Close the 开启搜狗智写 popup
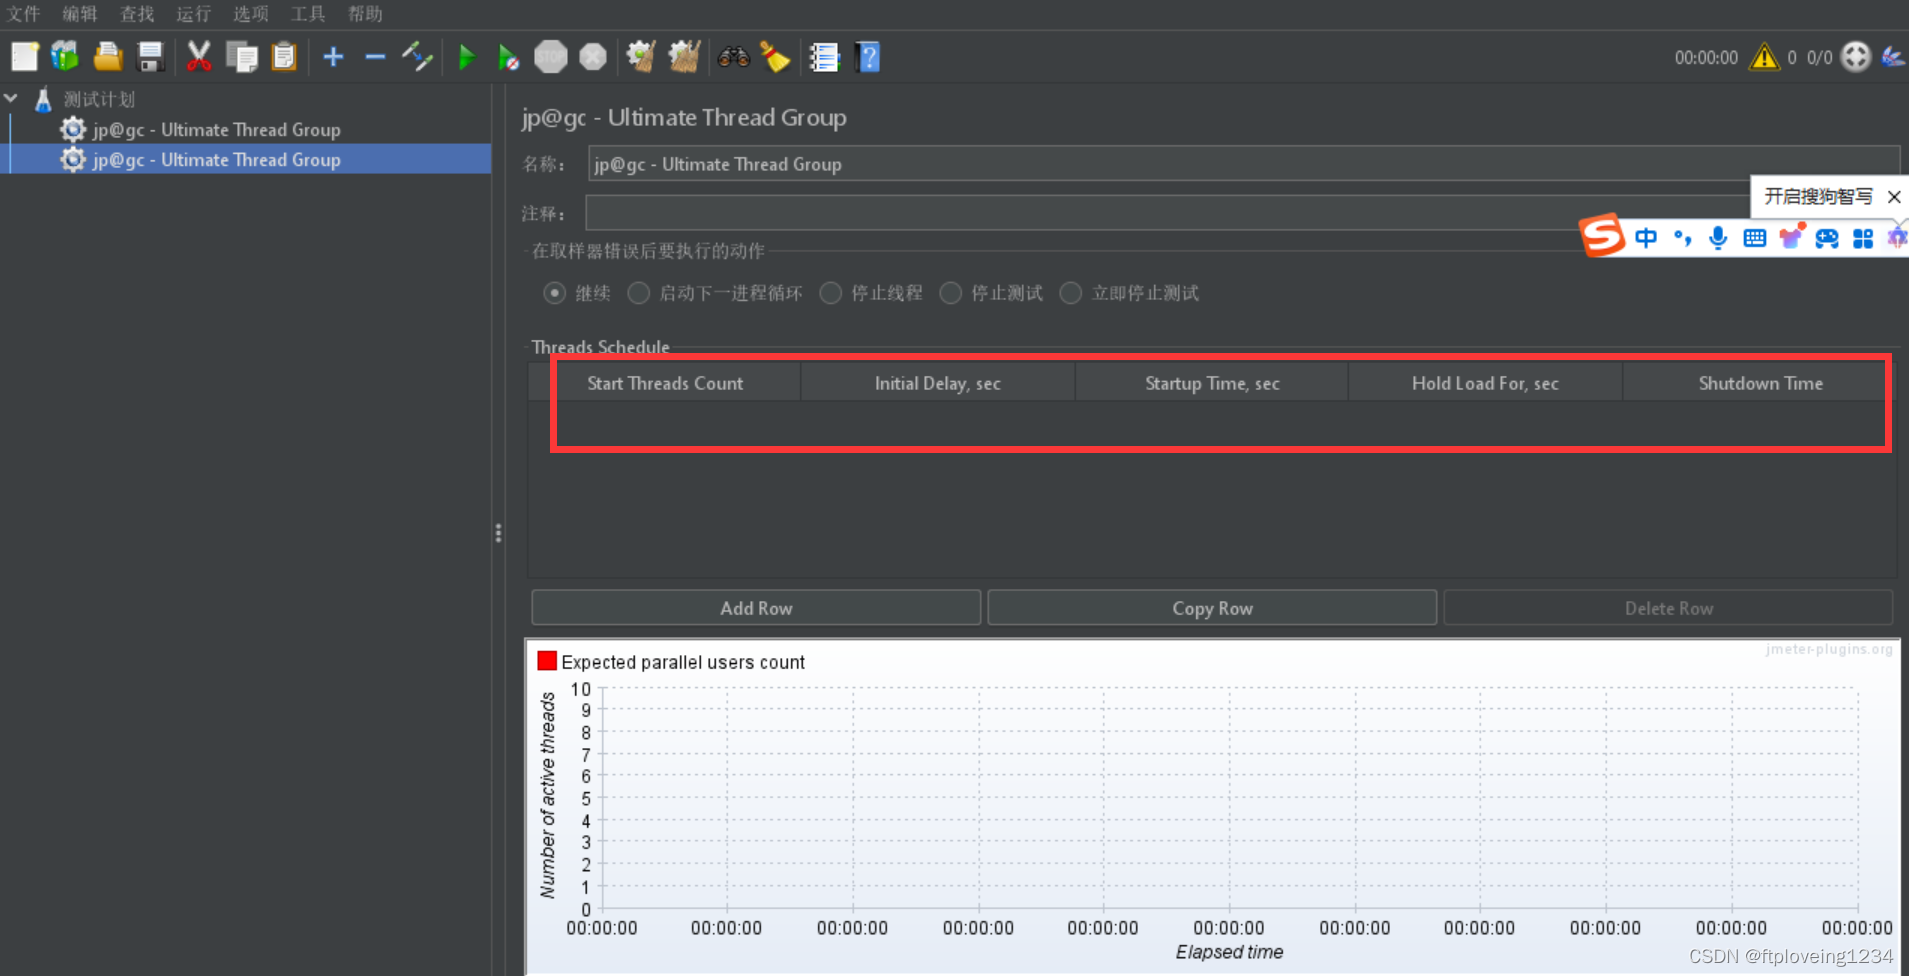The image size is (1909, 976). coord(1894,197)
